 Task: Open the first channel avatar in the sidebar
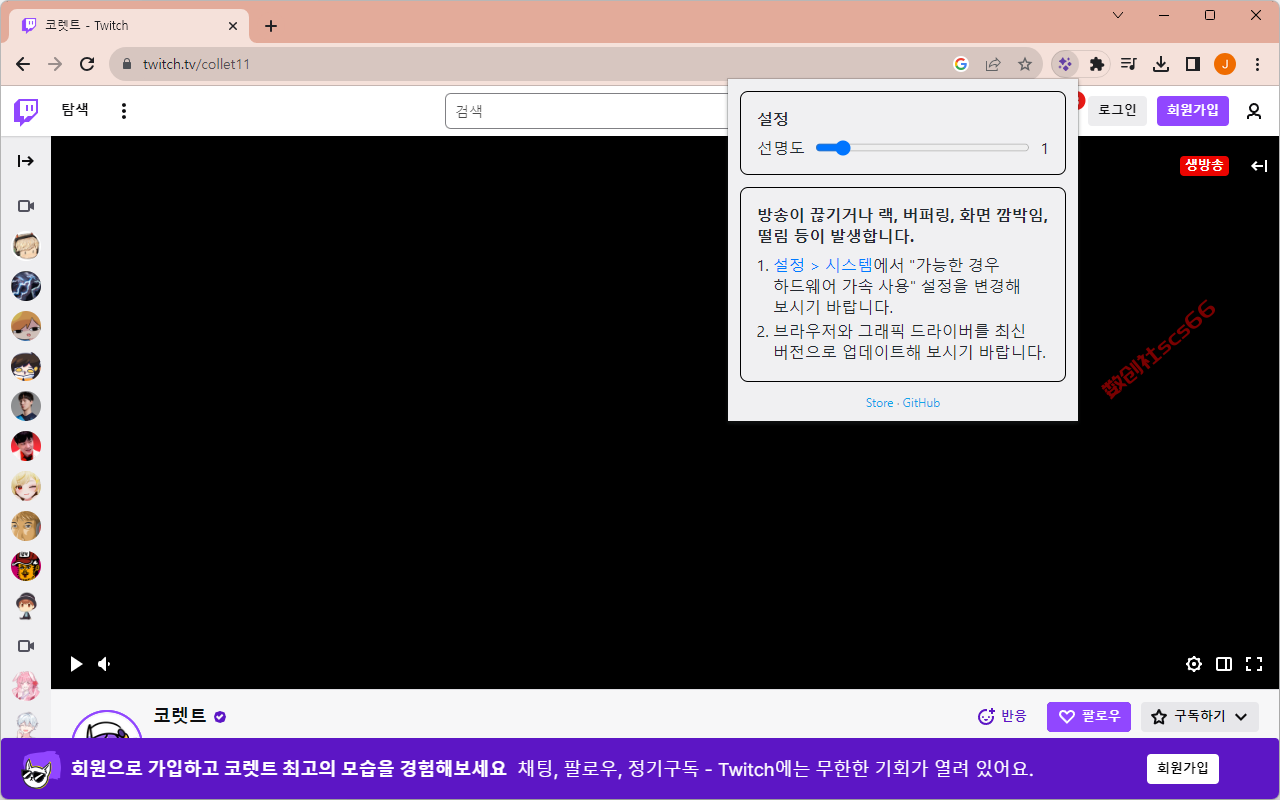coord(26,246)
